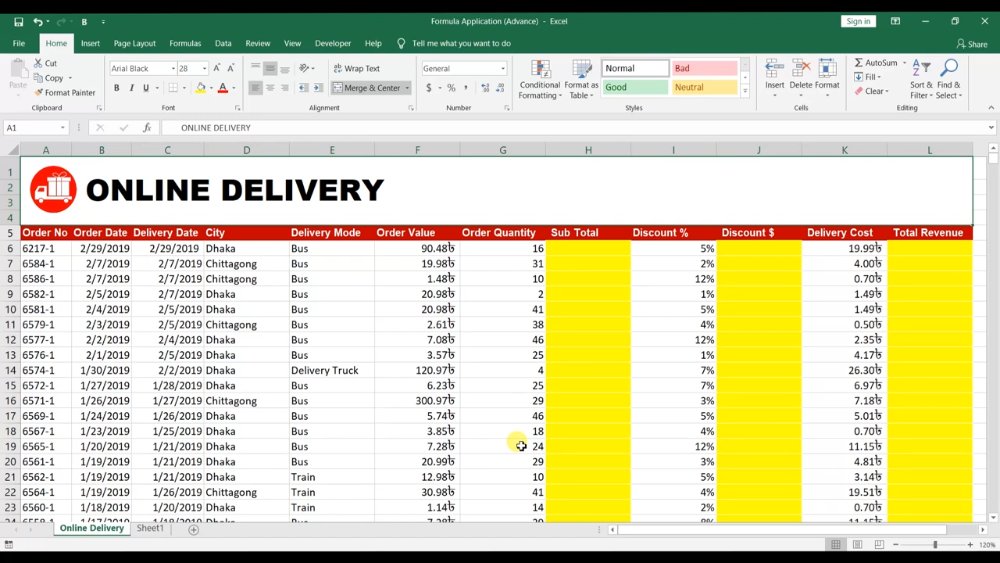The height and width of the screenshot is (563, 1000).
Task: Open the number format dropdown General
Action: [x=503, y=68]
